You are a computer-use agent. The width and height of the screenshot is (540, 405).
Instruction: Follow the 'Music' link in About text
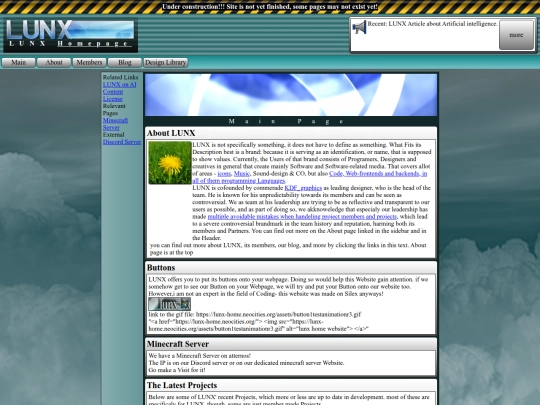coord(242,174)
